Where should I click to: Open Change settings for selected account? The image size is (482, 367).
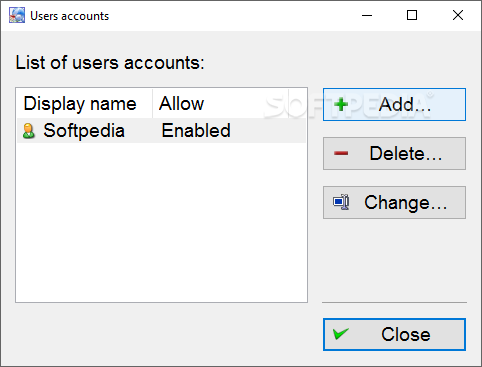[394, 202]
